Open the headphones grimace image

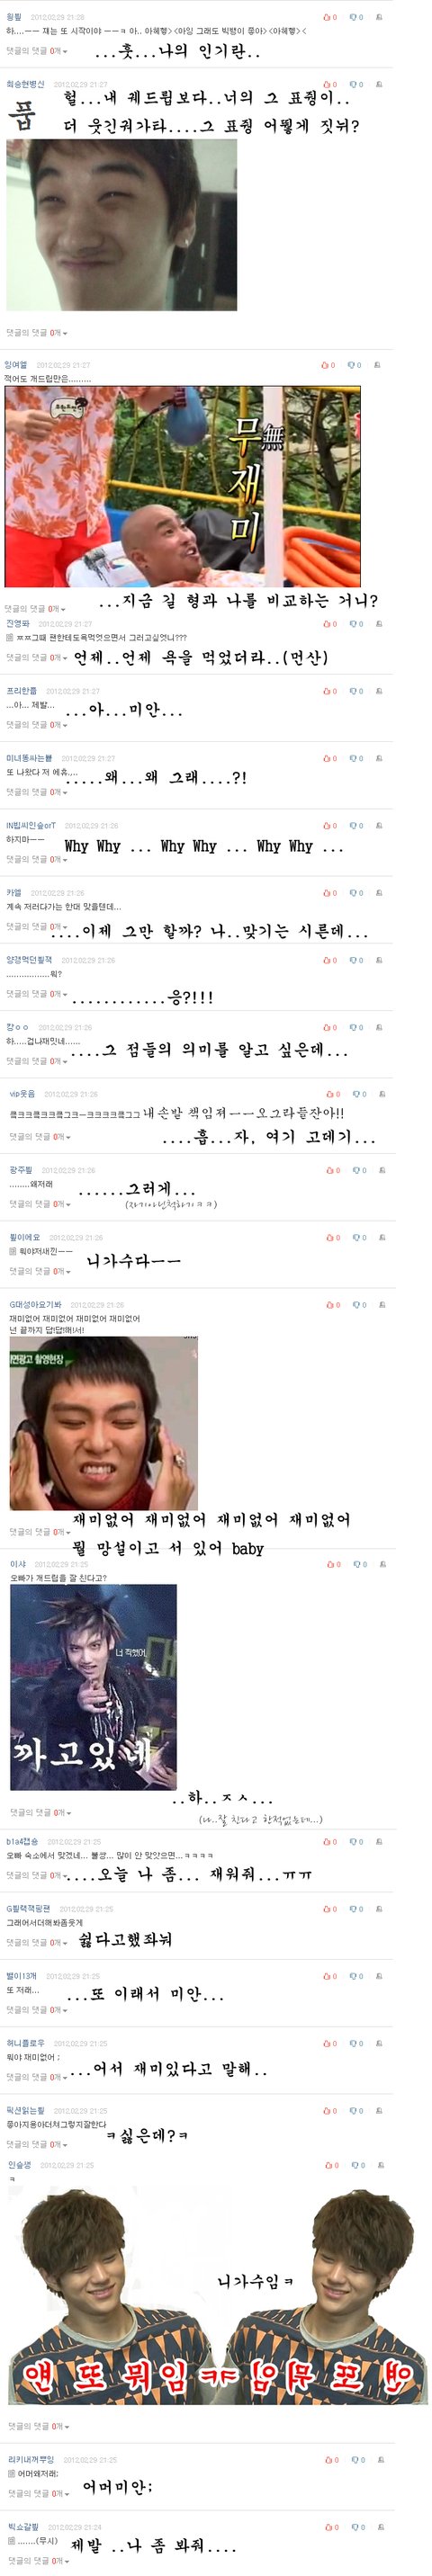103,1424
